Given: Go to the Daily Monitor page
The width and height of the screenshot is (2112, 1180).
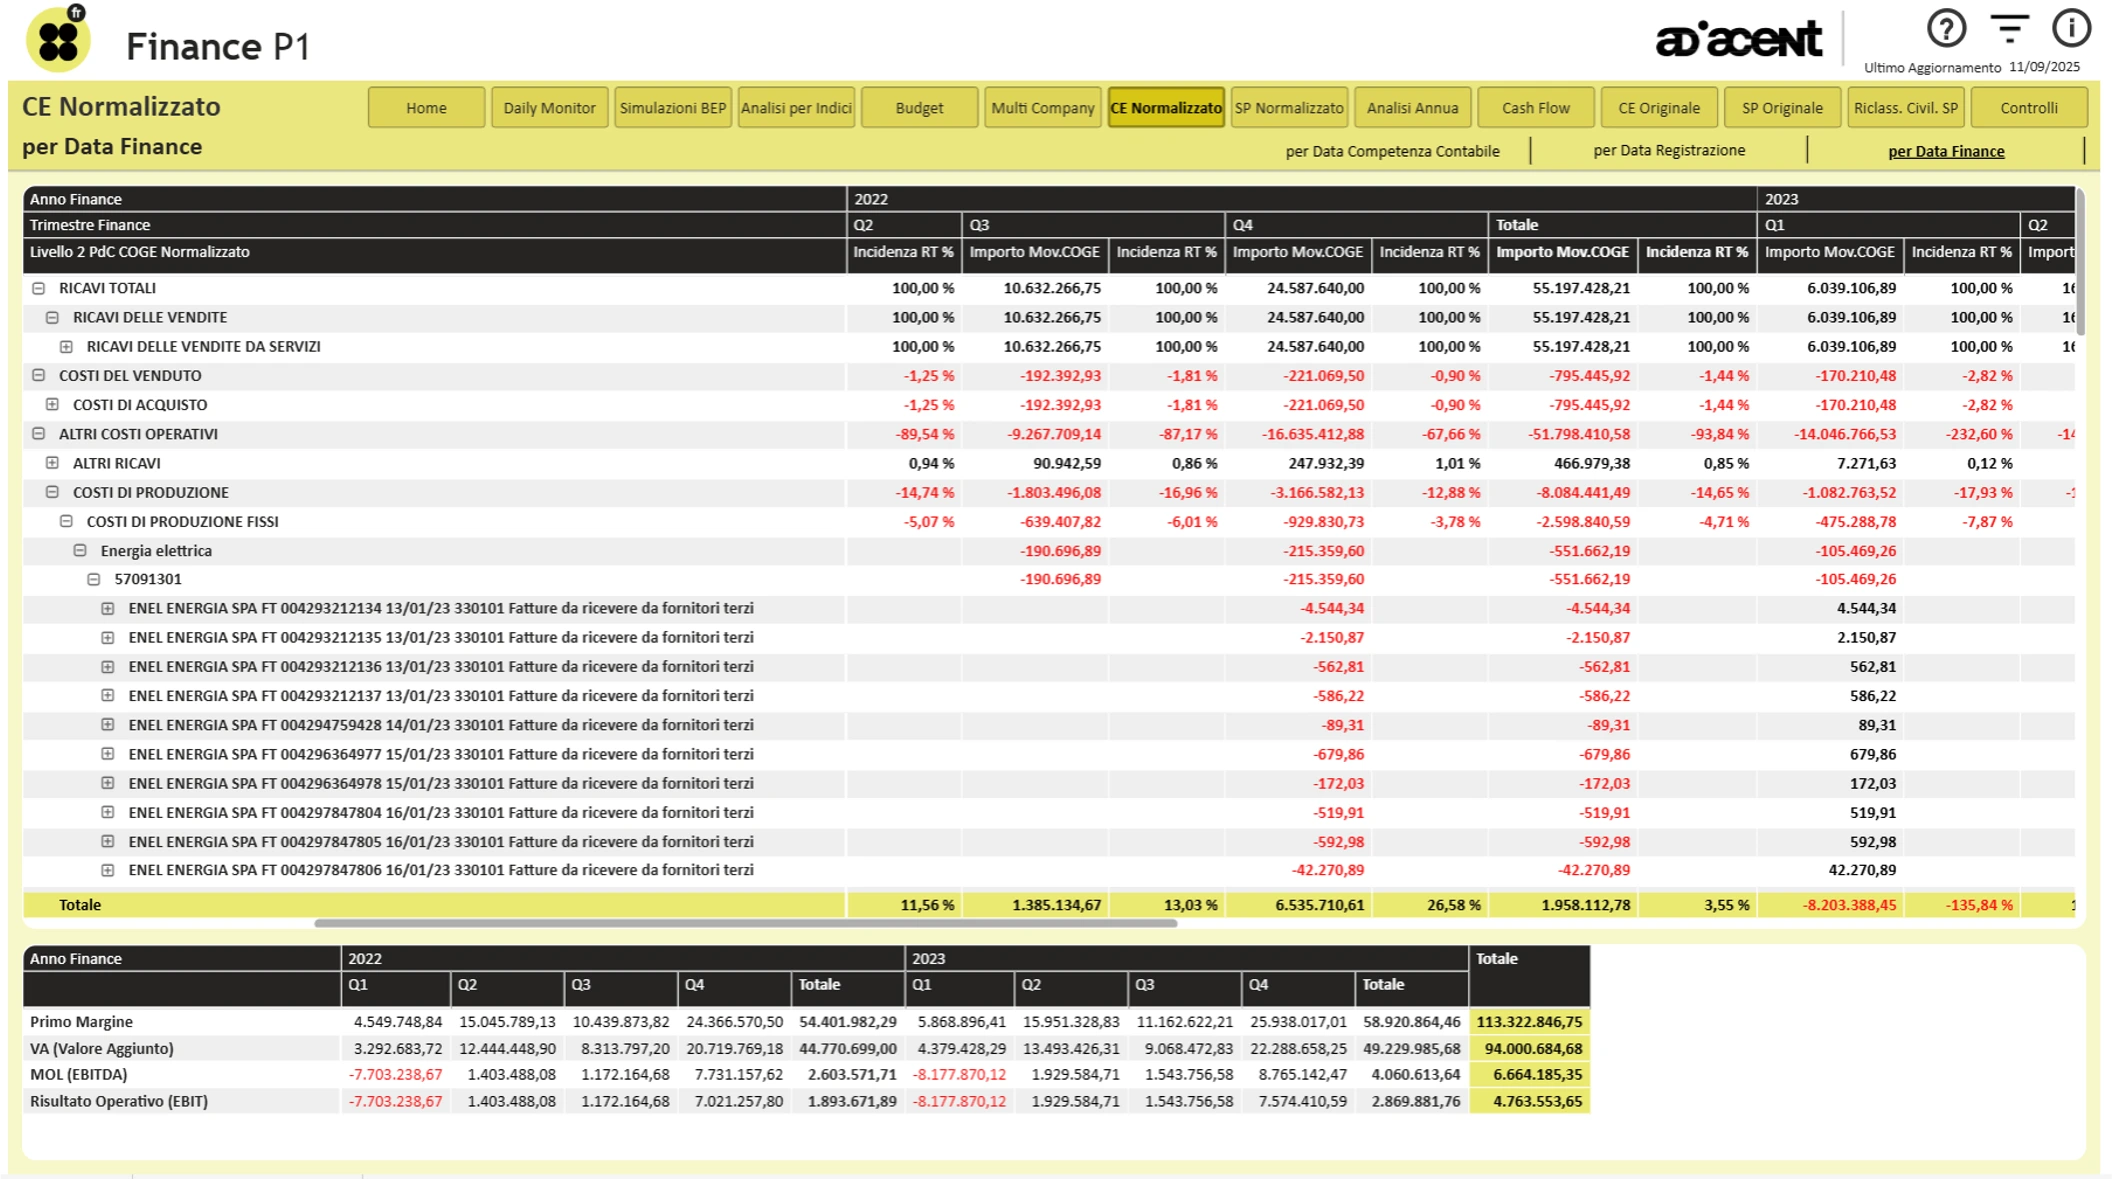Looking at the screenshot, I should click(549, 108).
